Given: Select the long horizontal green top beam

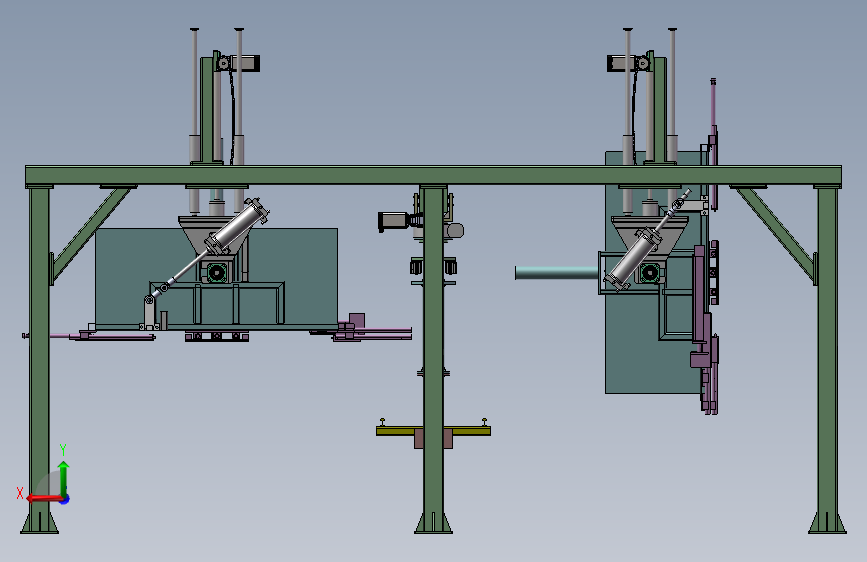Looking at the screenshot, I should tap(433, 175).
